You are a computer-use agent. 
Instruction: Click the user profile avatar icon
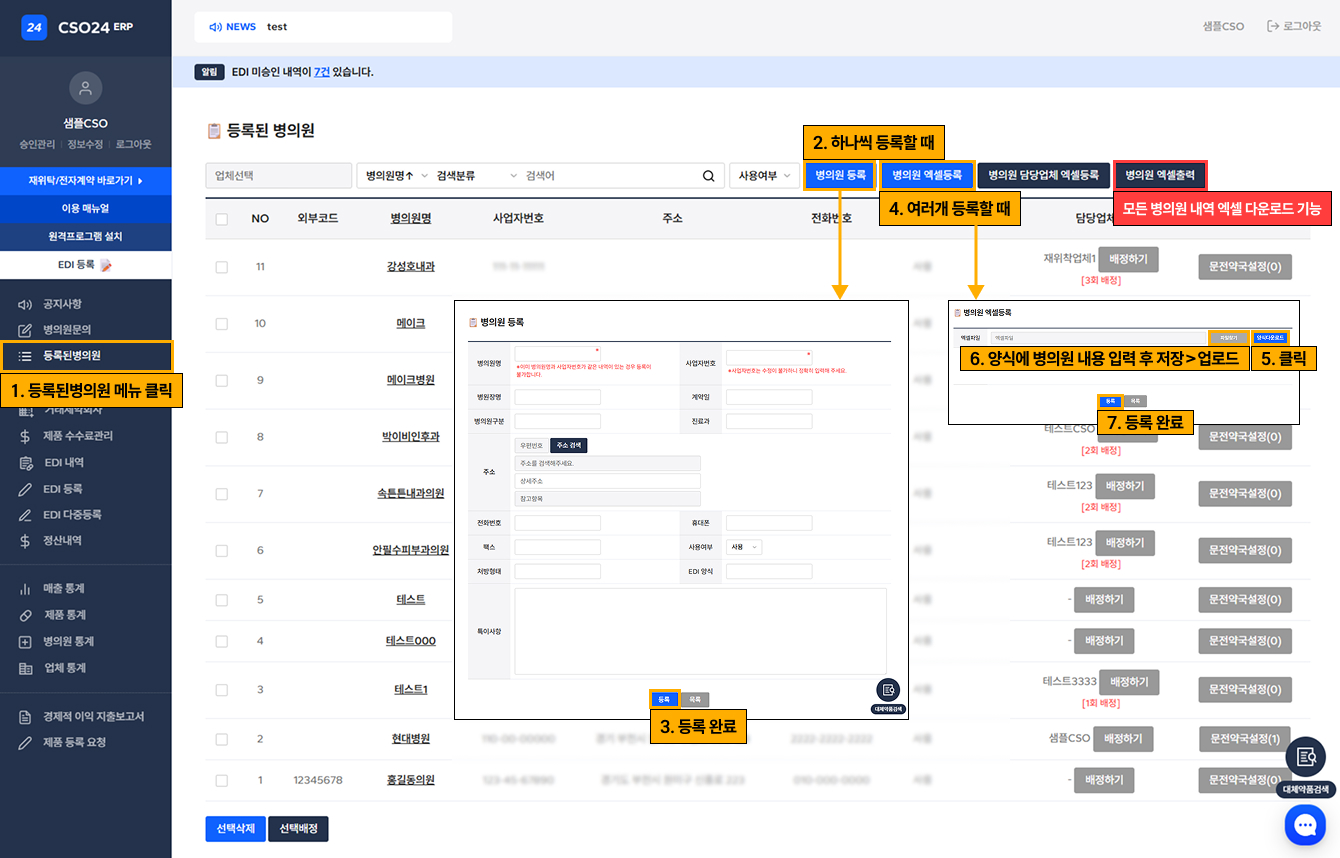tap(85, 88)
